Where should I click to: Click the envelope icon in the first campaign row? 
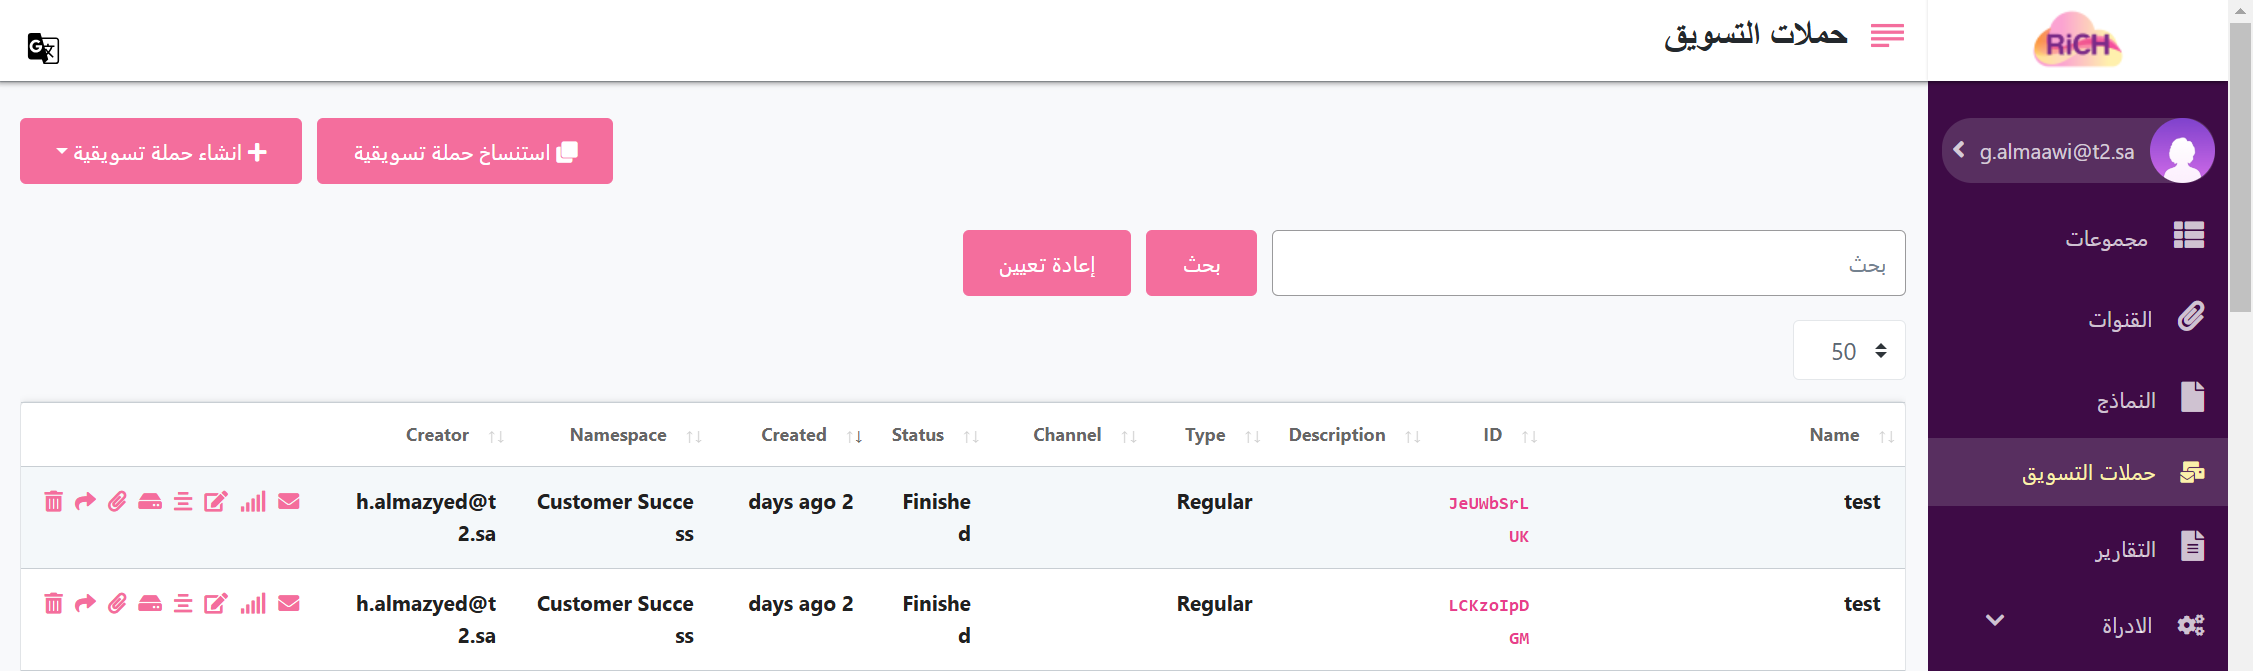[289, 501]
